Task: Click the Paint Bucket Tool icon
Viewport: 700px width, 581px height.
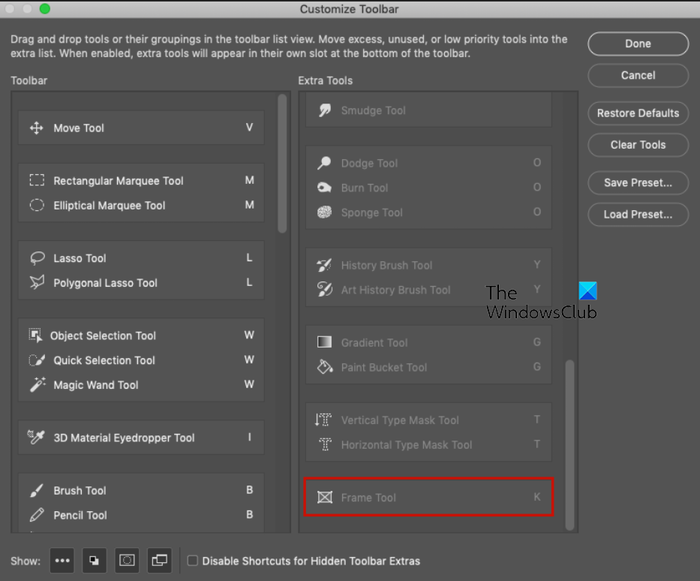Action: click(x=324, y=367)
